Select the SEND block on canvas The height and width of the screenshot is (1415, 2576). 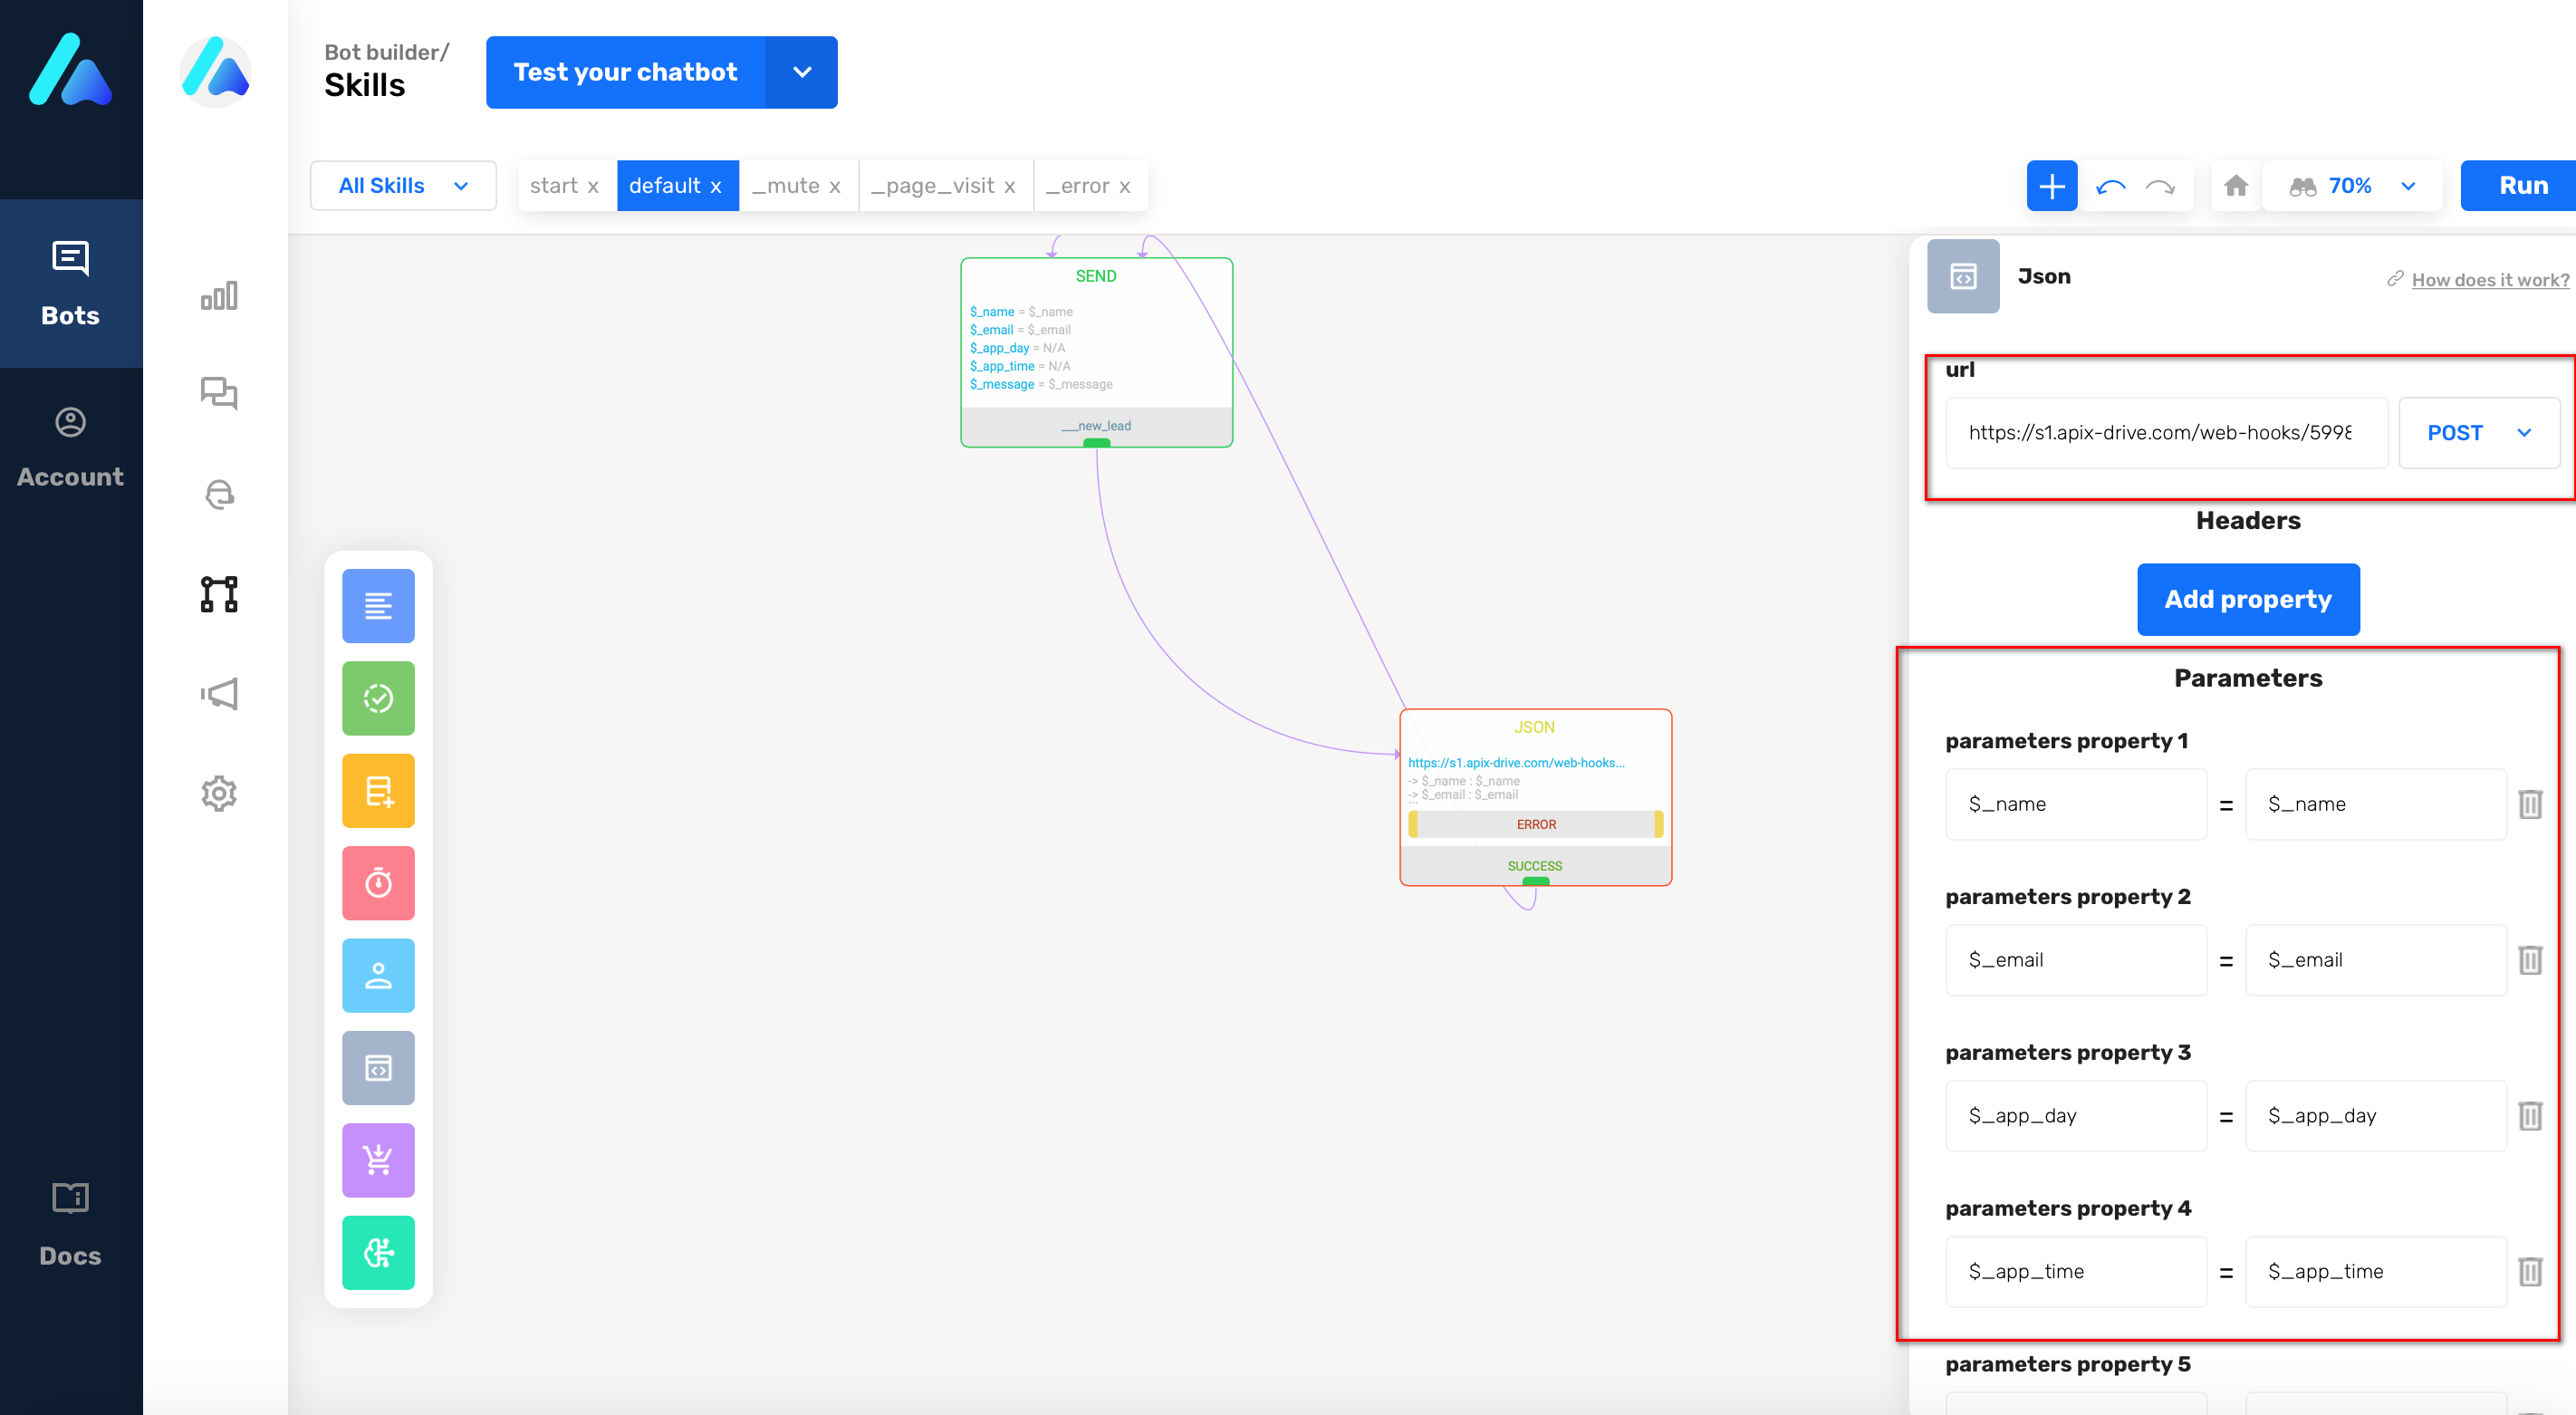[x=1096, y=352]
